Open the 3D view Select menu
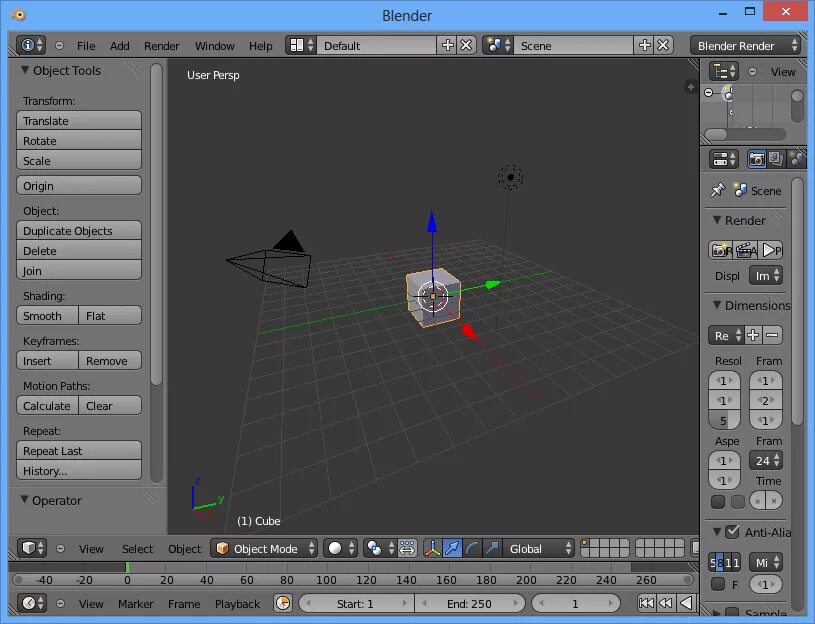The image size is (815, 624). click(137, 549)
